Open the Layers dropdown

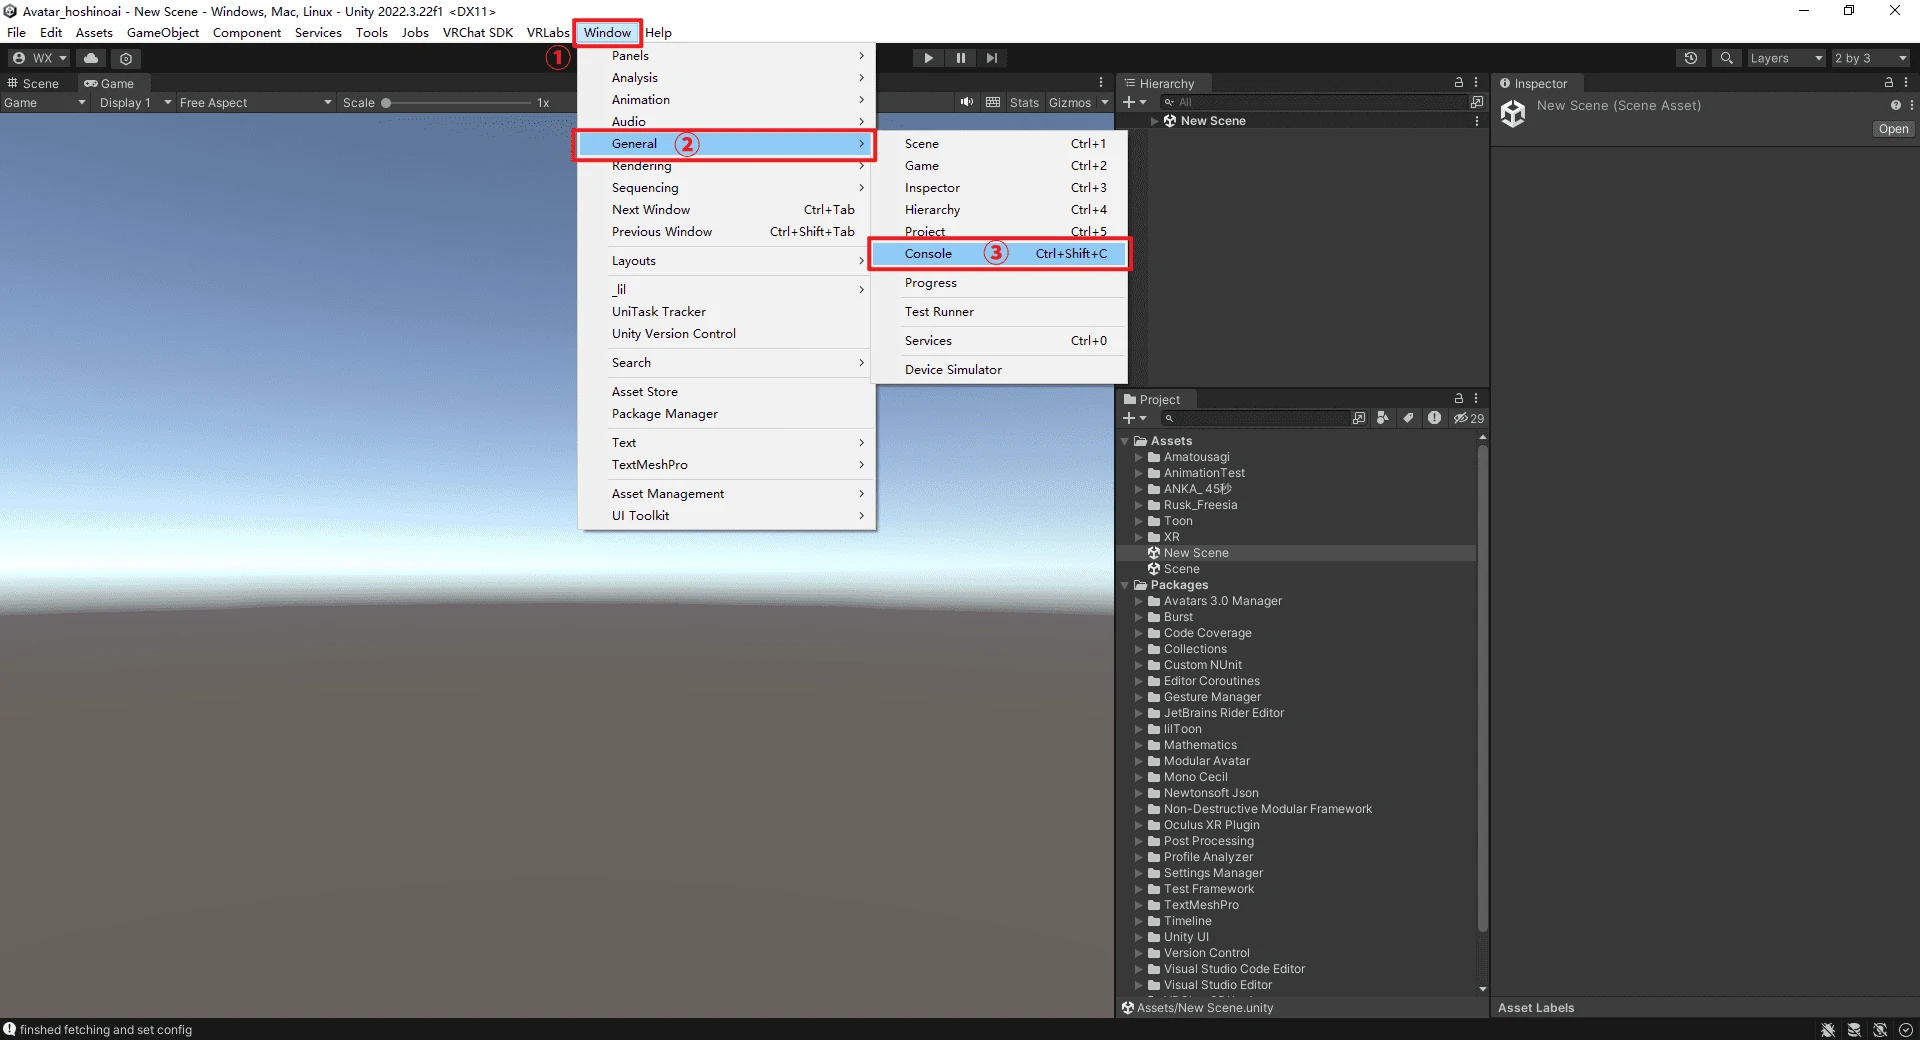1786,58
